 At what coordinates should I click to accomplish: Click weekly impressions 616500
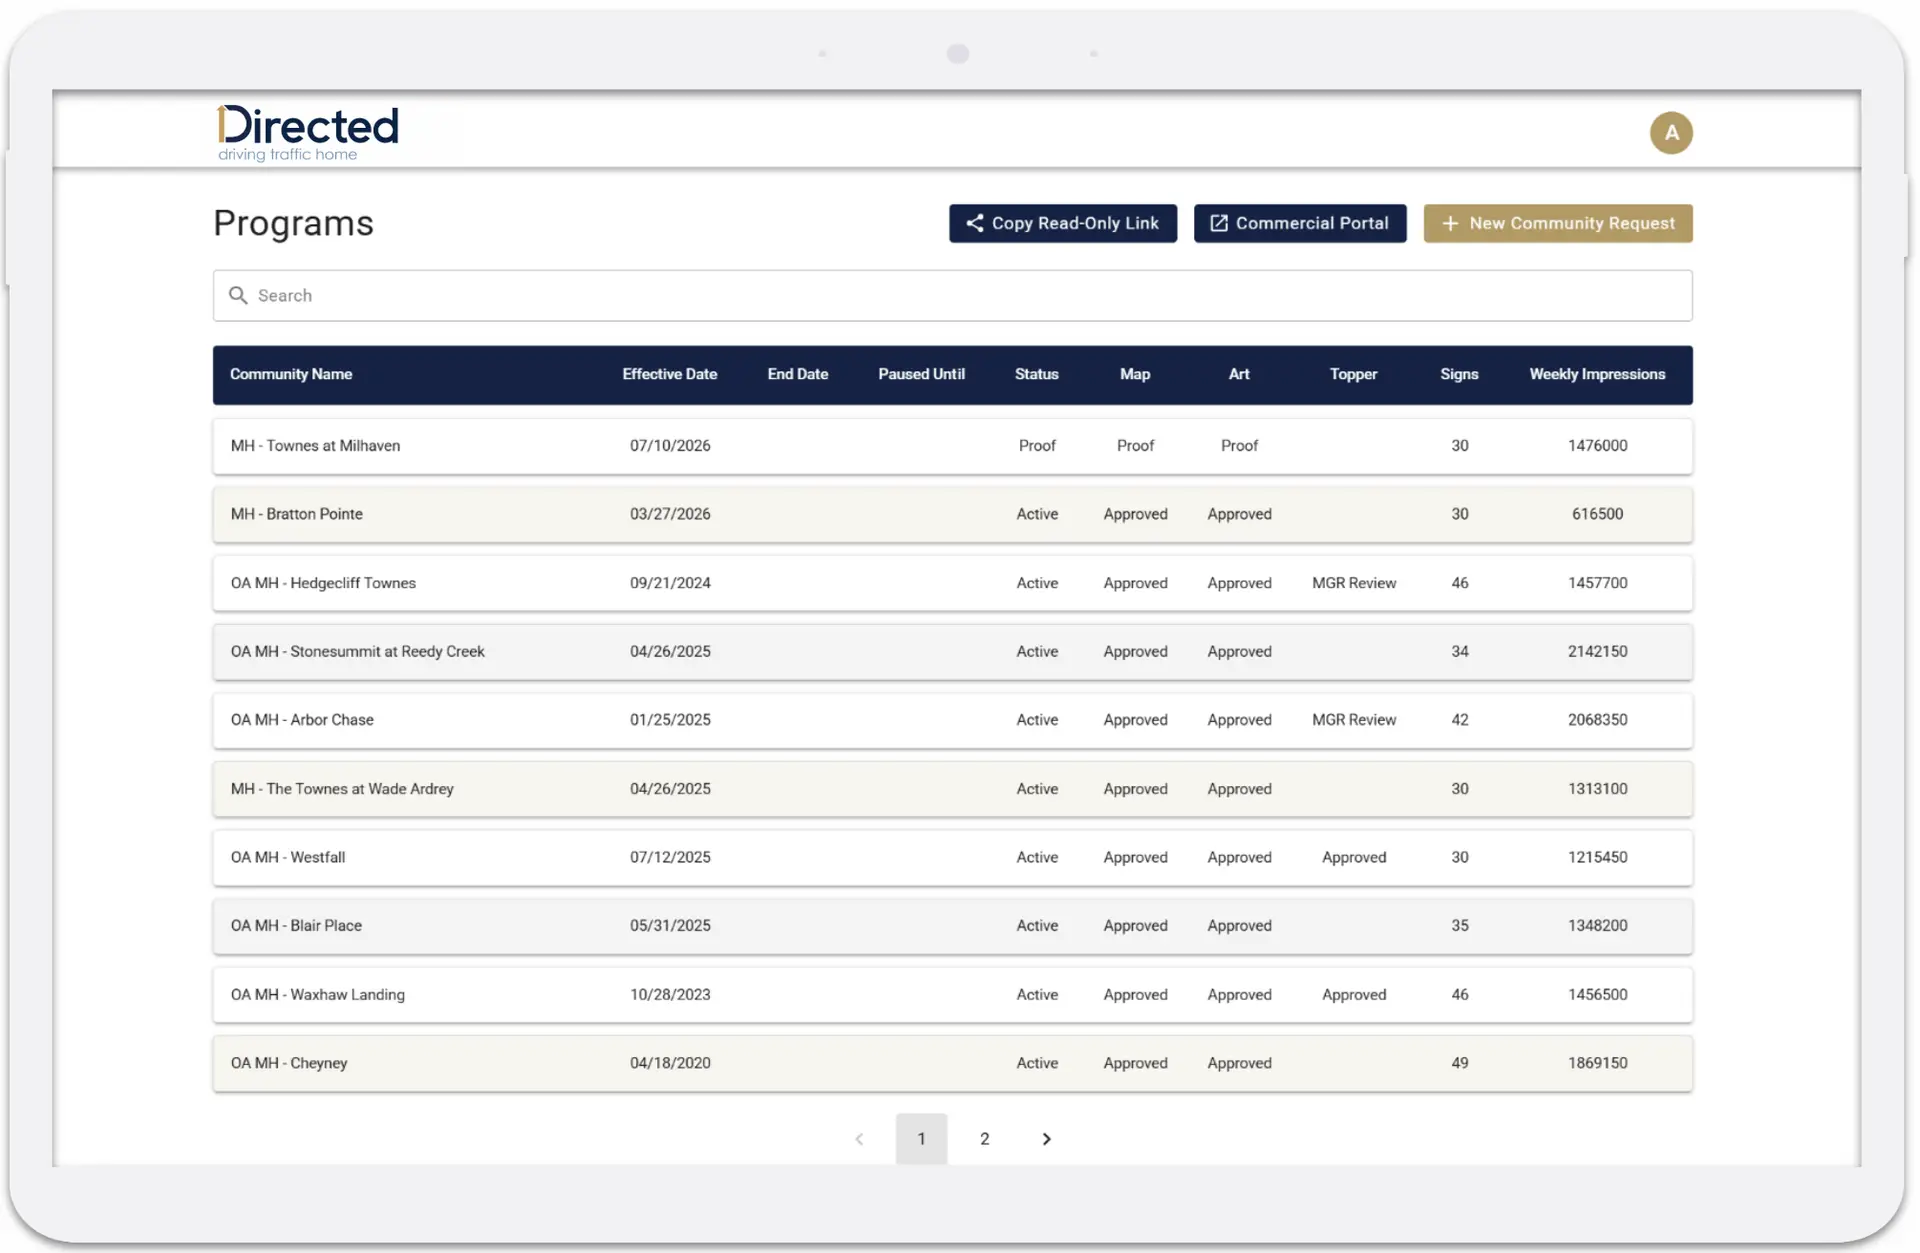click(x=1597, y=514)
